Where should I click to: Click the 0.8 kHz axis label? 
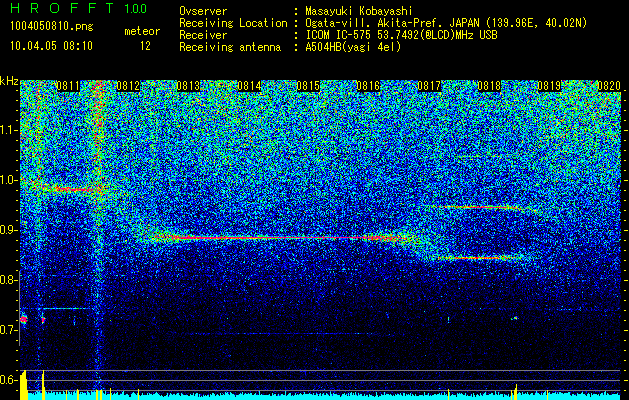tap(9, 280)
